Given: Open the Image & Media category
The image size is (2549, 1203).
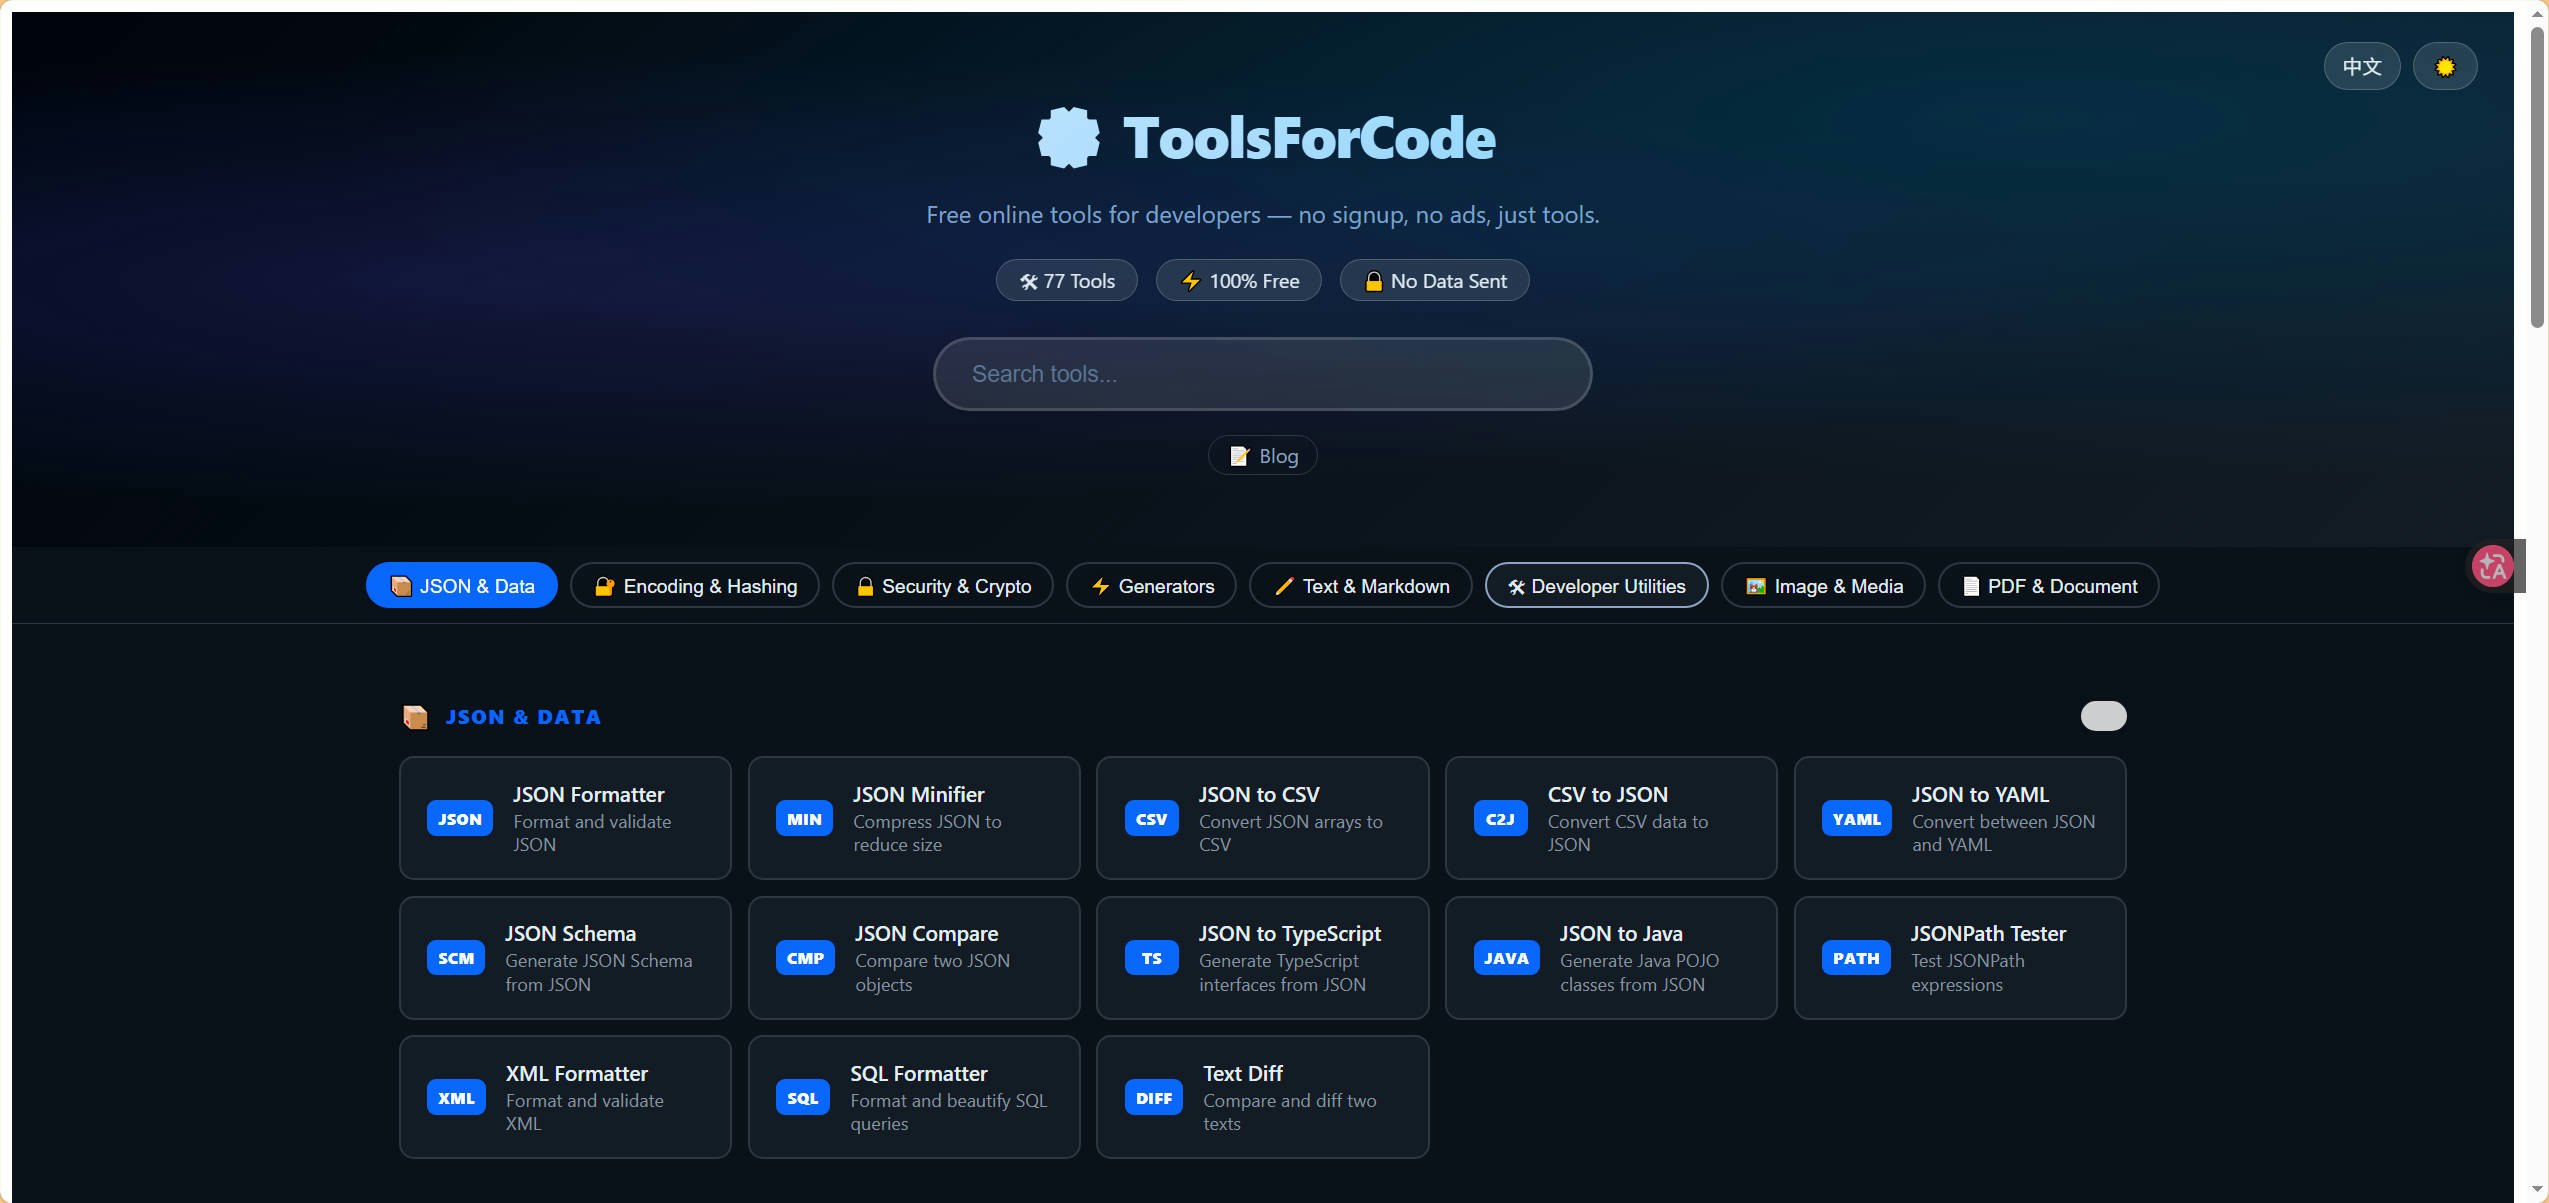Looking at the screenshot, I should 1821,585.
